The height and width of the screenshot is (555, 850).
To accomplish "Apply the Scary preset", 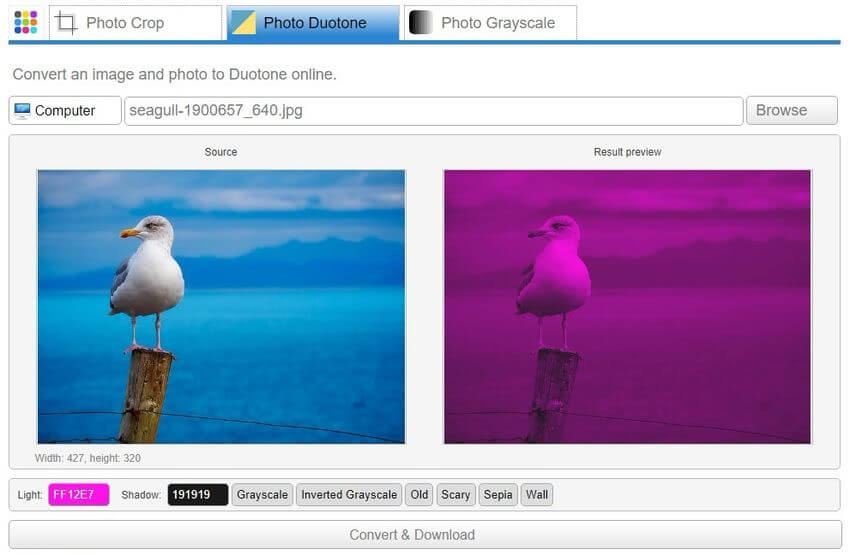I will (455, 495).
